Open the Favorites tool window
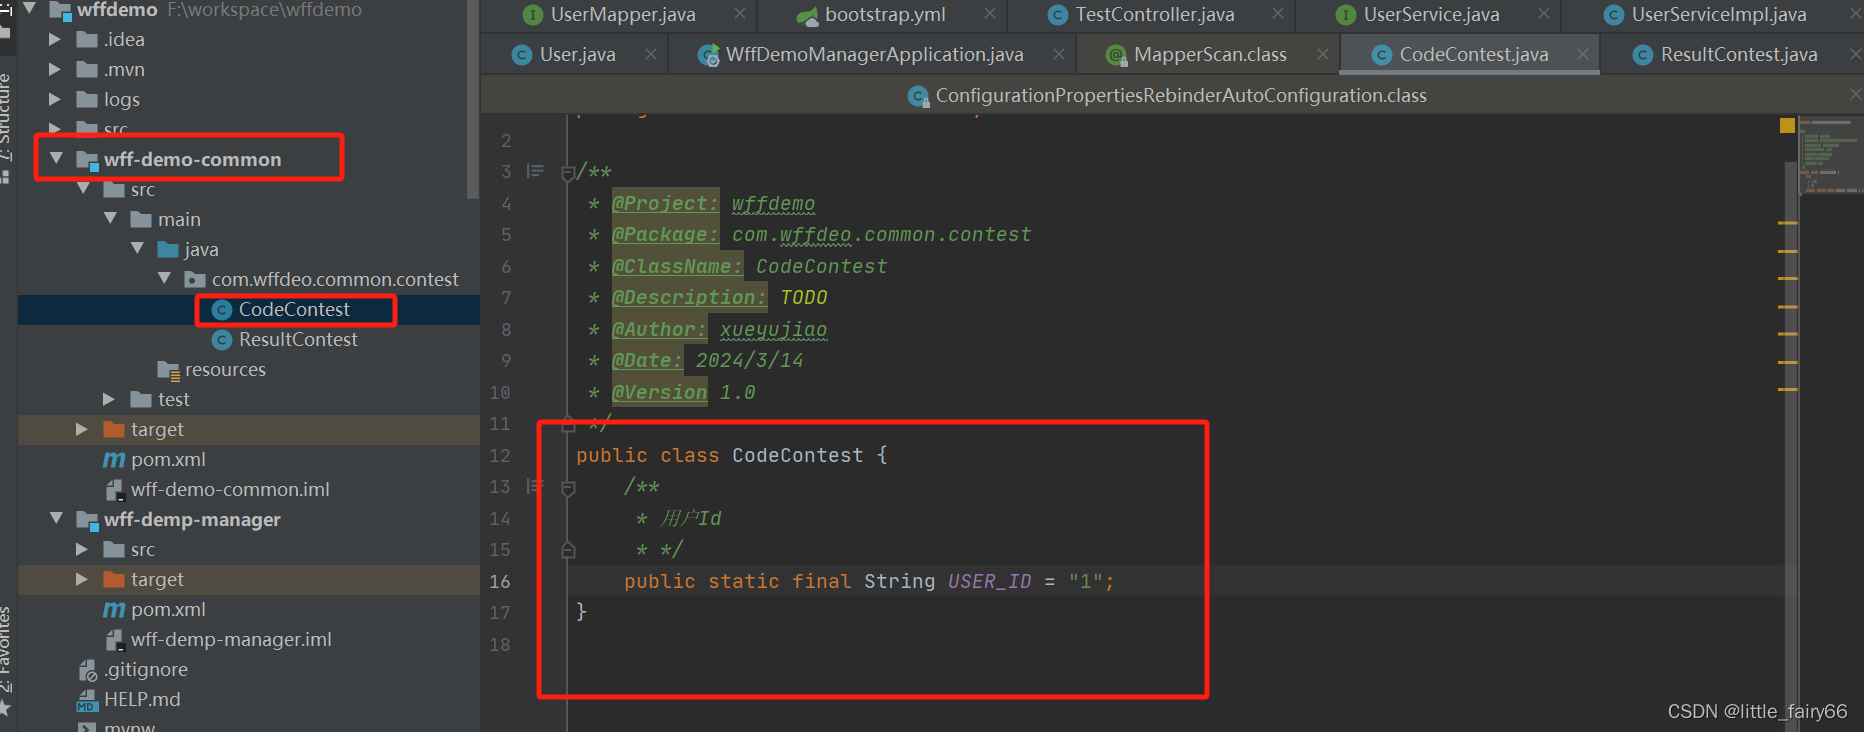This screenshot has width=1864, height=732. 5,650
